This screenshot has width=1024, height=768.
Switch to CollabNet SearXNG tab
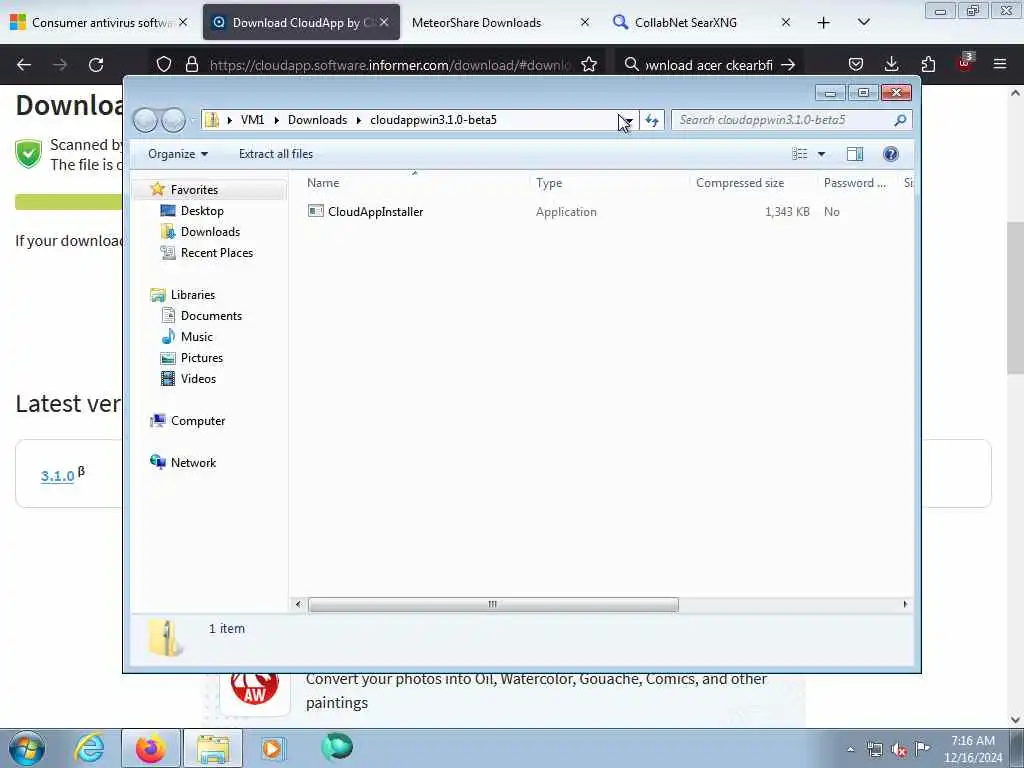685,23
